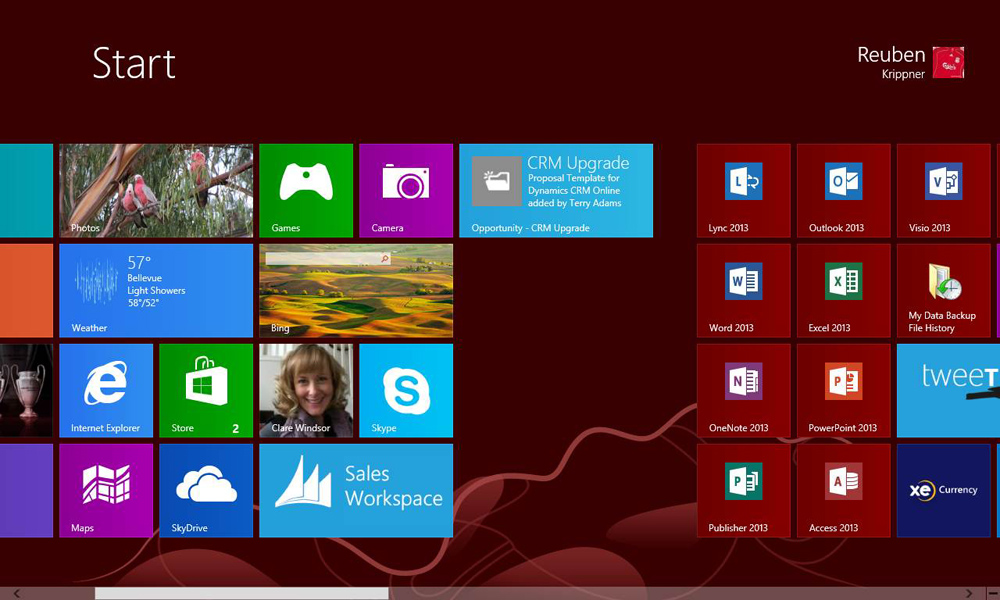
Task: Open the Photos tile with birds
Action: click(x=156, y=190)
